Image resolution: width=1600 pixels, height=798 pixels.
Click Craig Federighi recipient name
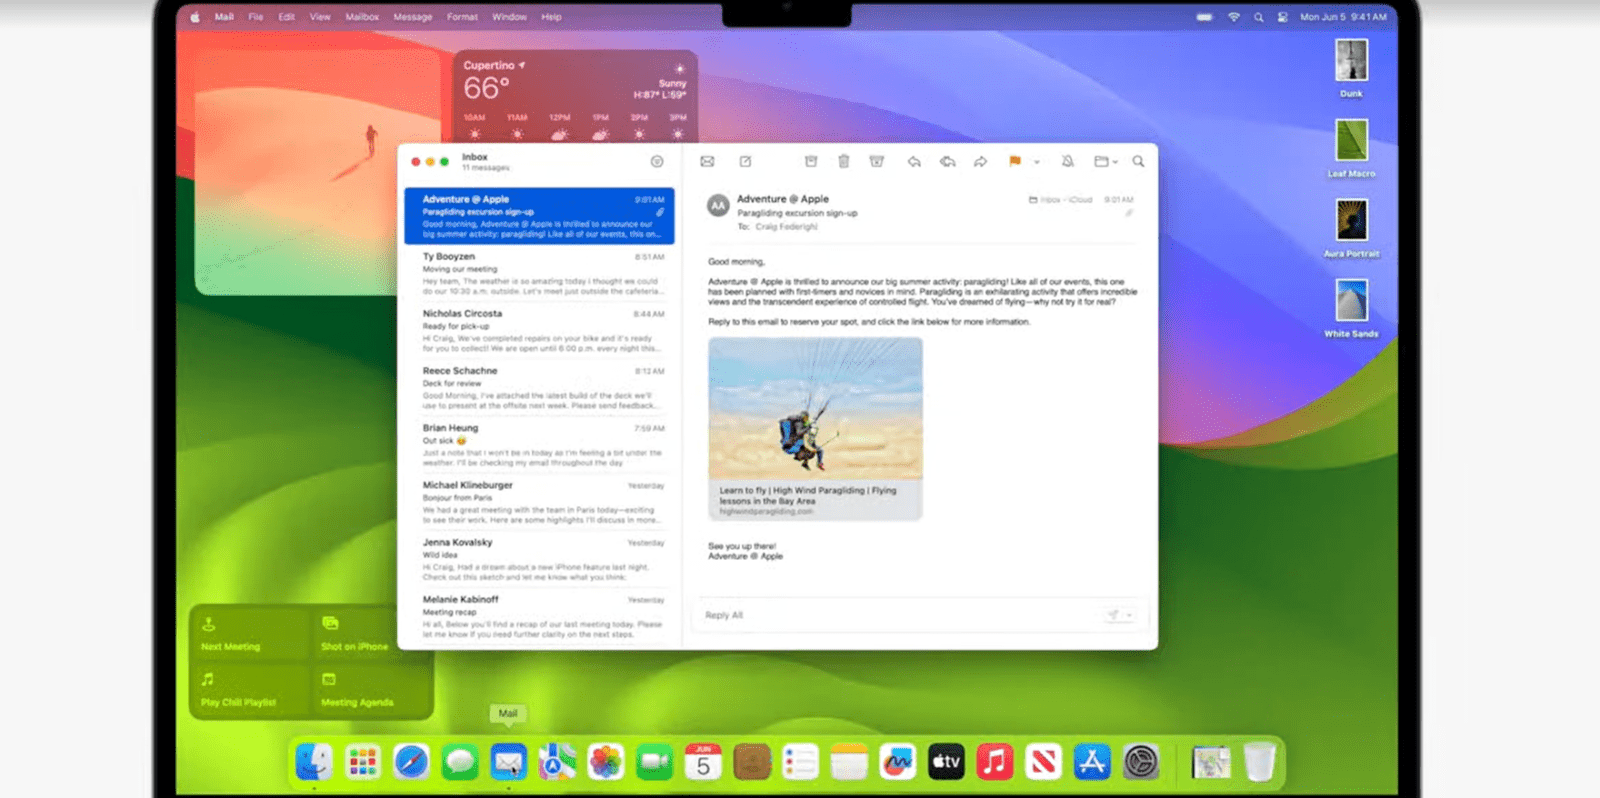pos(786,227)
